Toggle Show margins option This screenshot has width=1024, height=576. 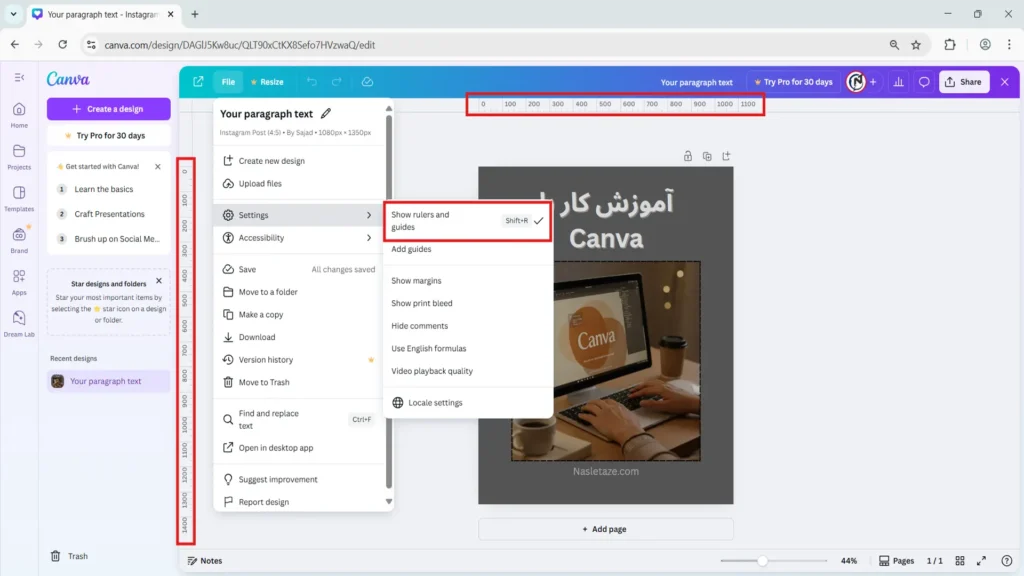point(468,281)
